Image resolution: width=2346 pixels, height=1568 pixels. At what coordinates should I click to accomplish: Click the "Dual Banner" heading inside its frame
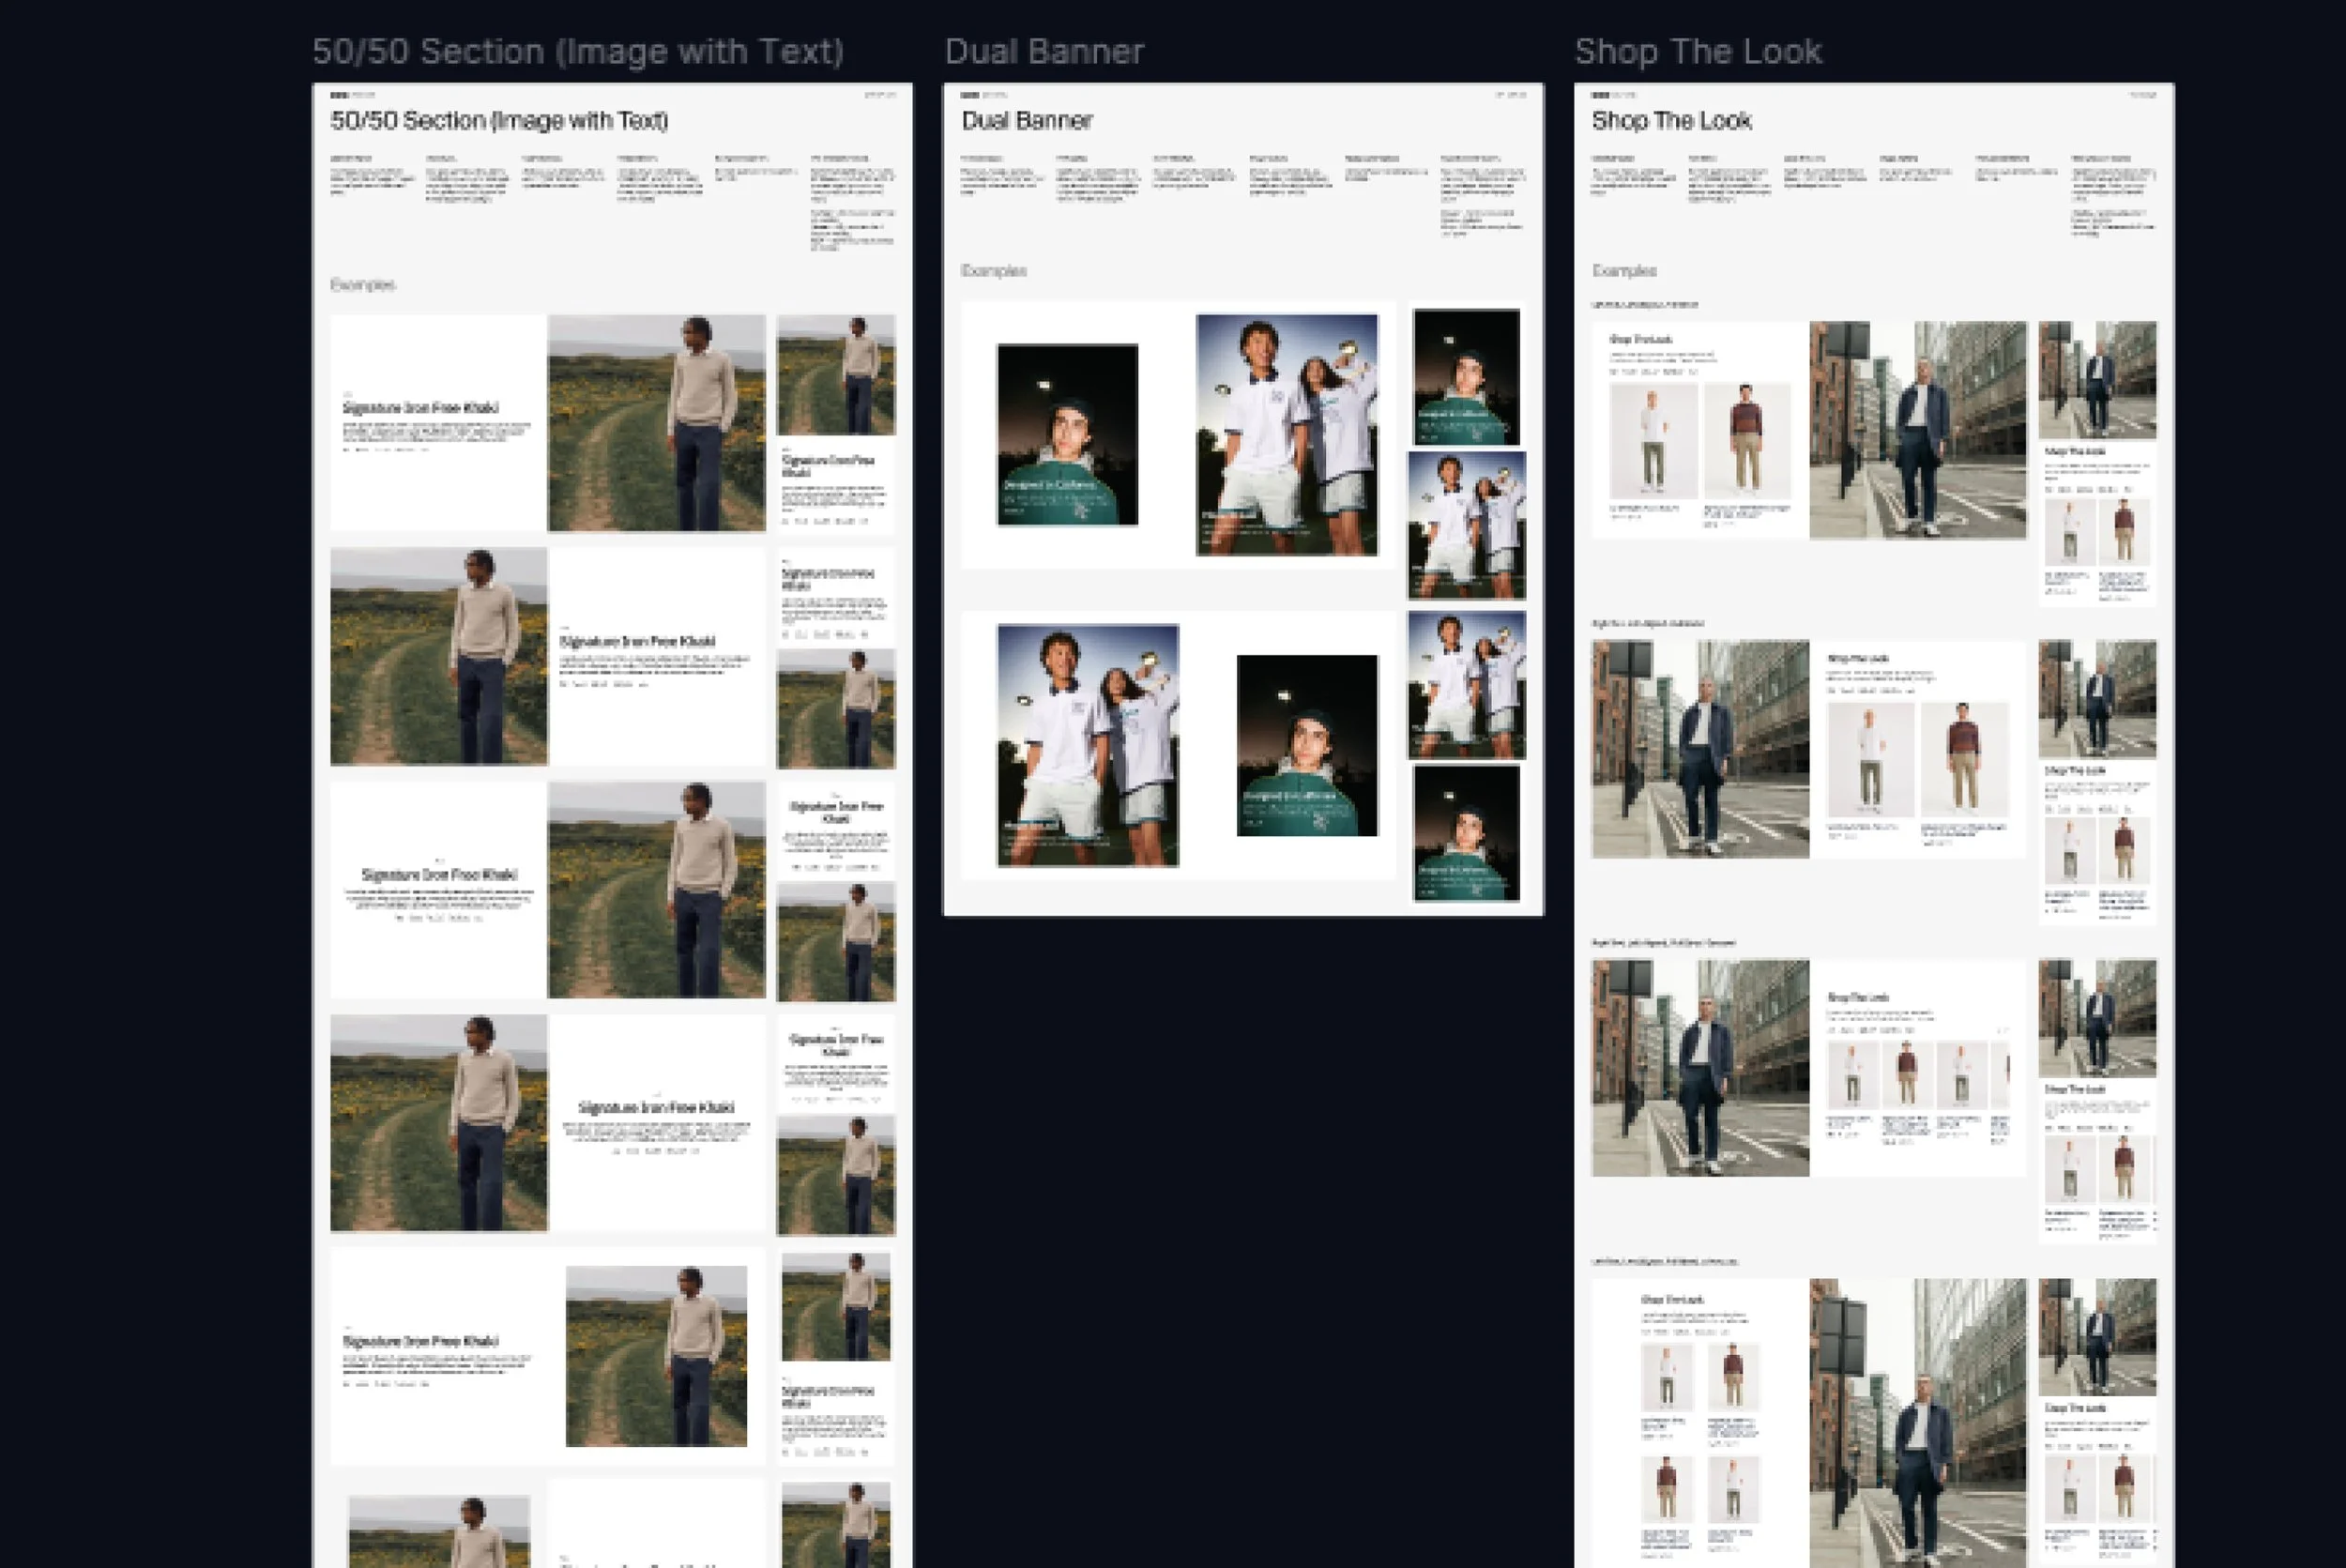point(1026,121)
